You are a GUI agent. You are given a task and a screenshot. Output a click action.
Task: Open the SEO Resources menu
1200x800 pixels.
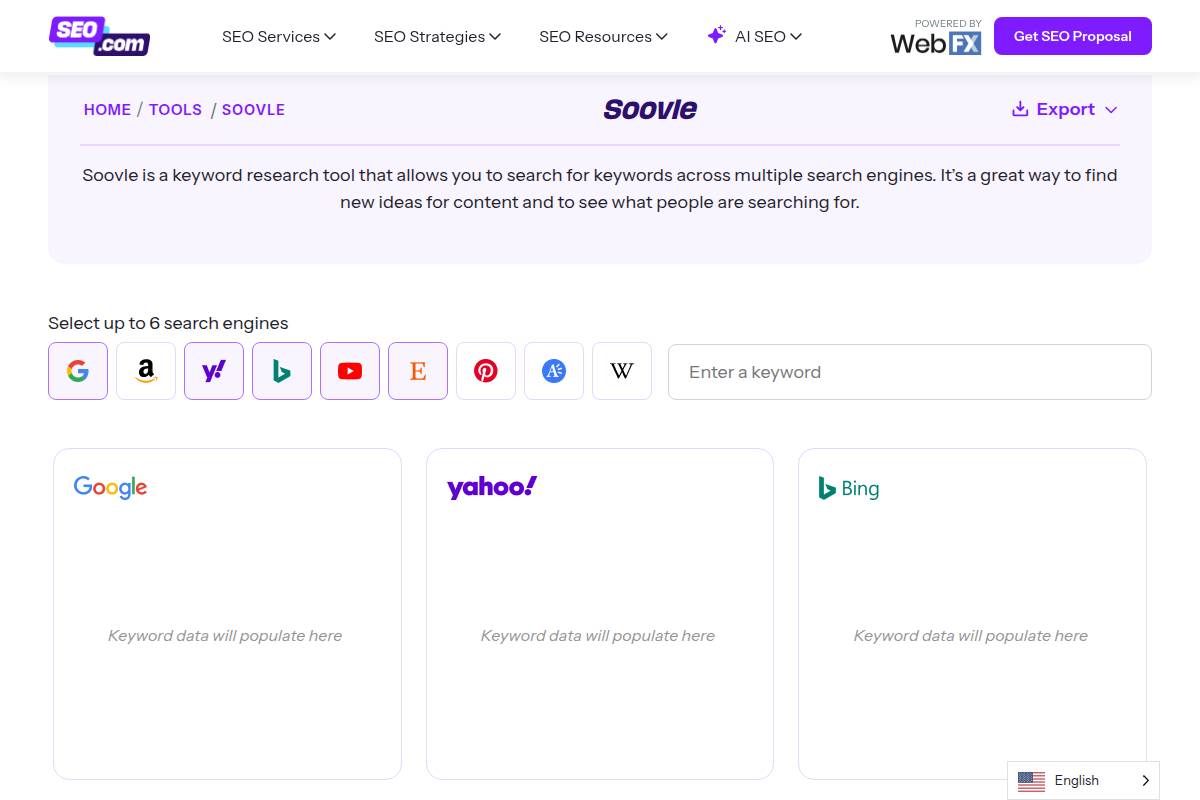click(x=602, y=36)
